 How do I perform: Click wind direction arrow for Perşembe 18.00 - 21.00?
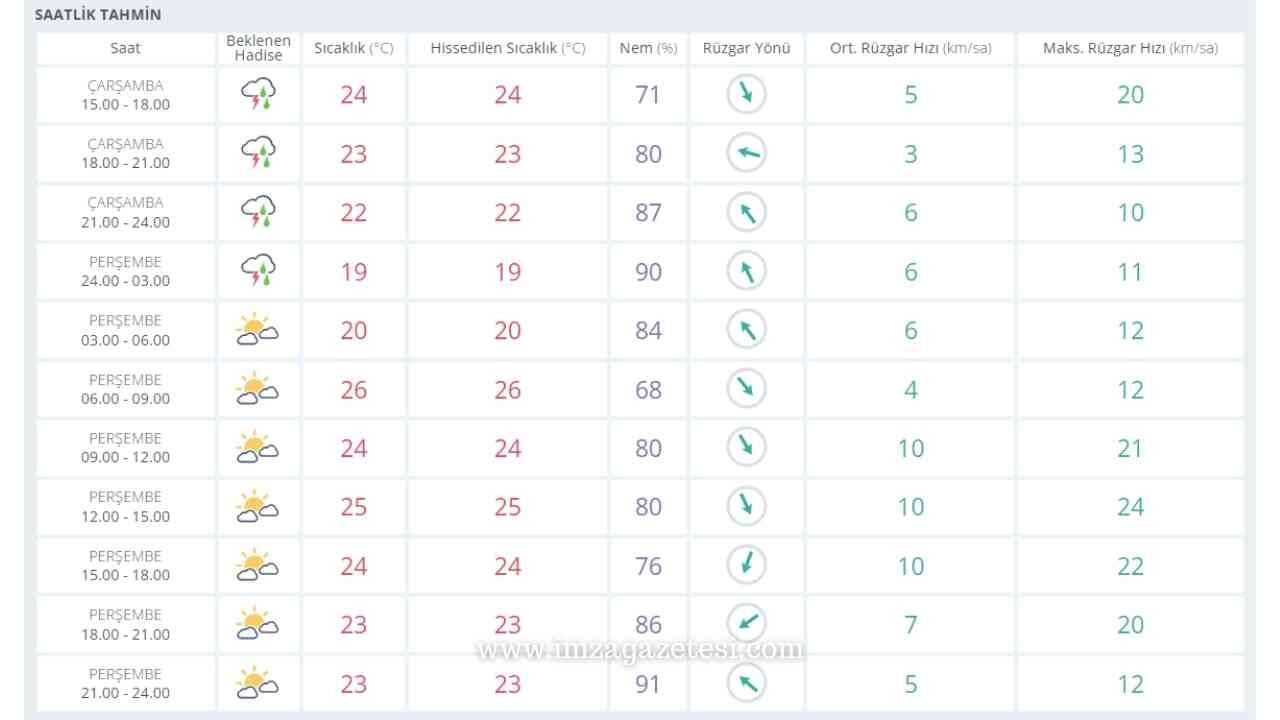pos(746,624)
